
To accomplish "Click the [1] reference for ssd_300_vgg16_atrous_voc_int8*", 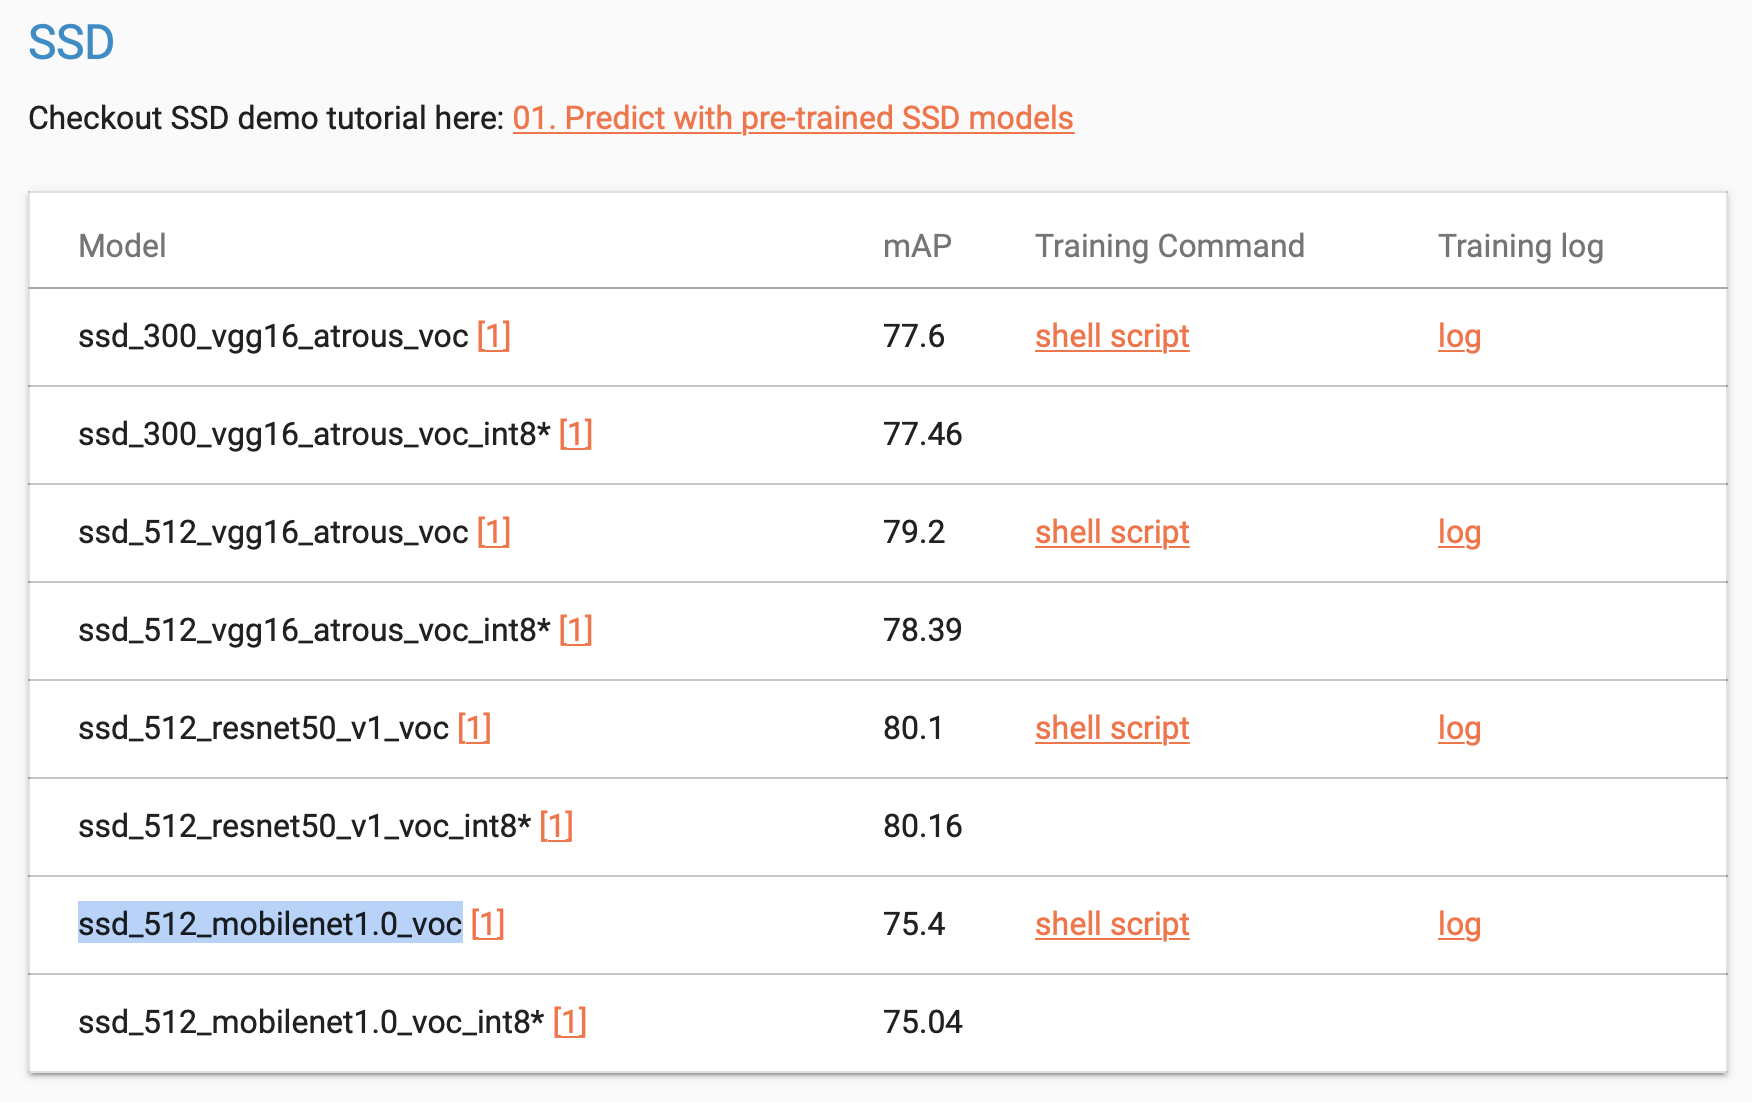I will point(578,434).
